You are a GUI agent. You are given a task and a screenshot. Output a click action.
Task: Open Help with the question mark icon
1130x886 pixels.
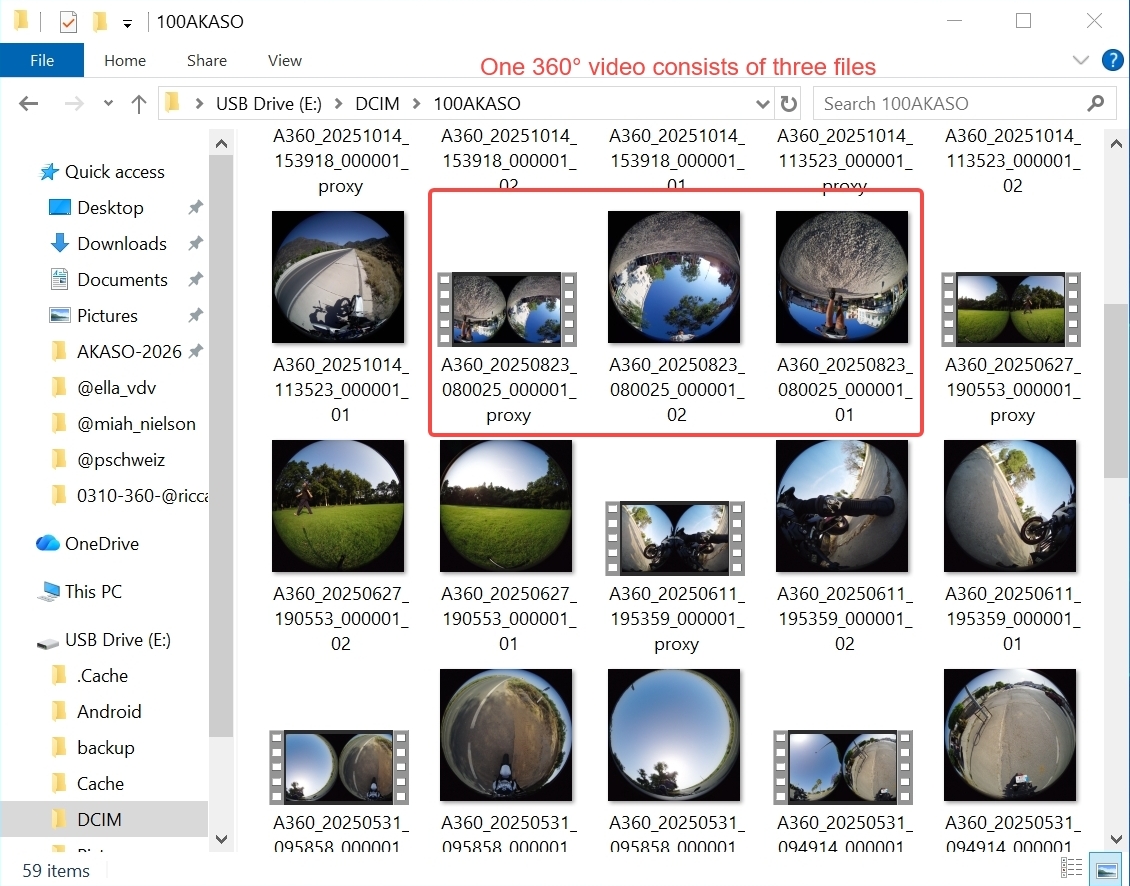1112,60
